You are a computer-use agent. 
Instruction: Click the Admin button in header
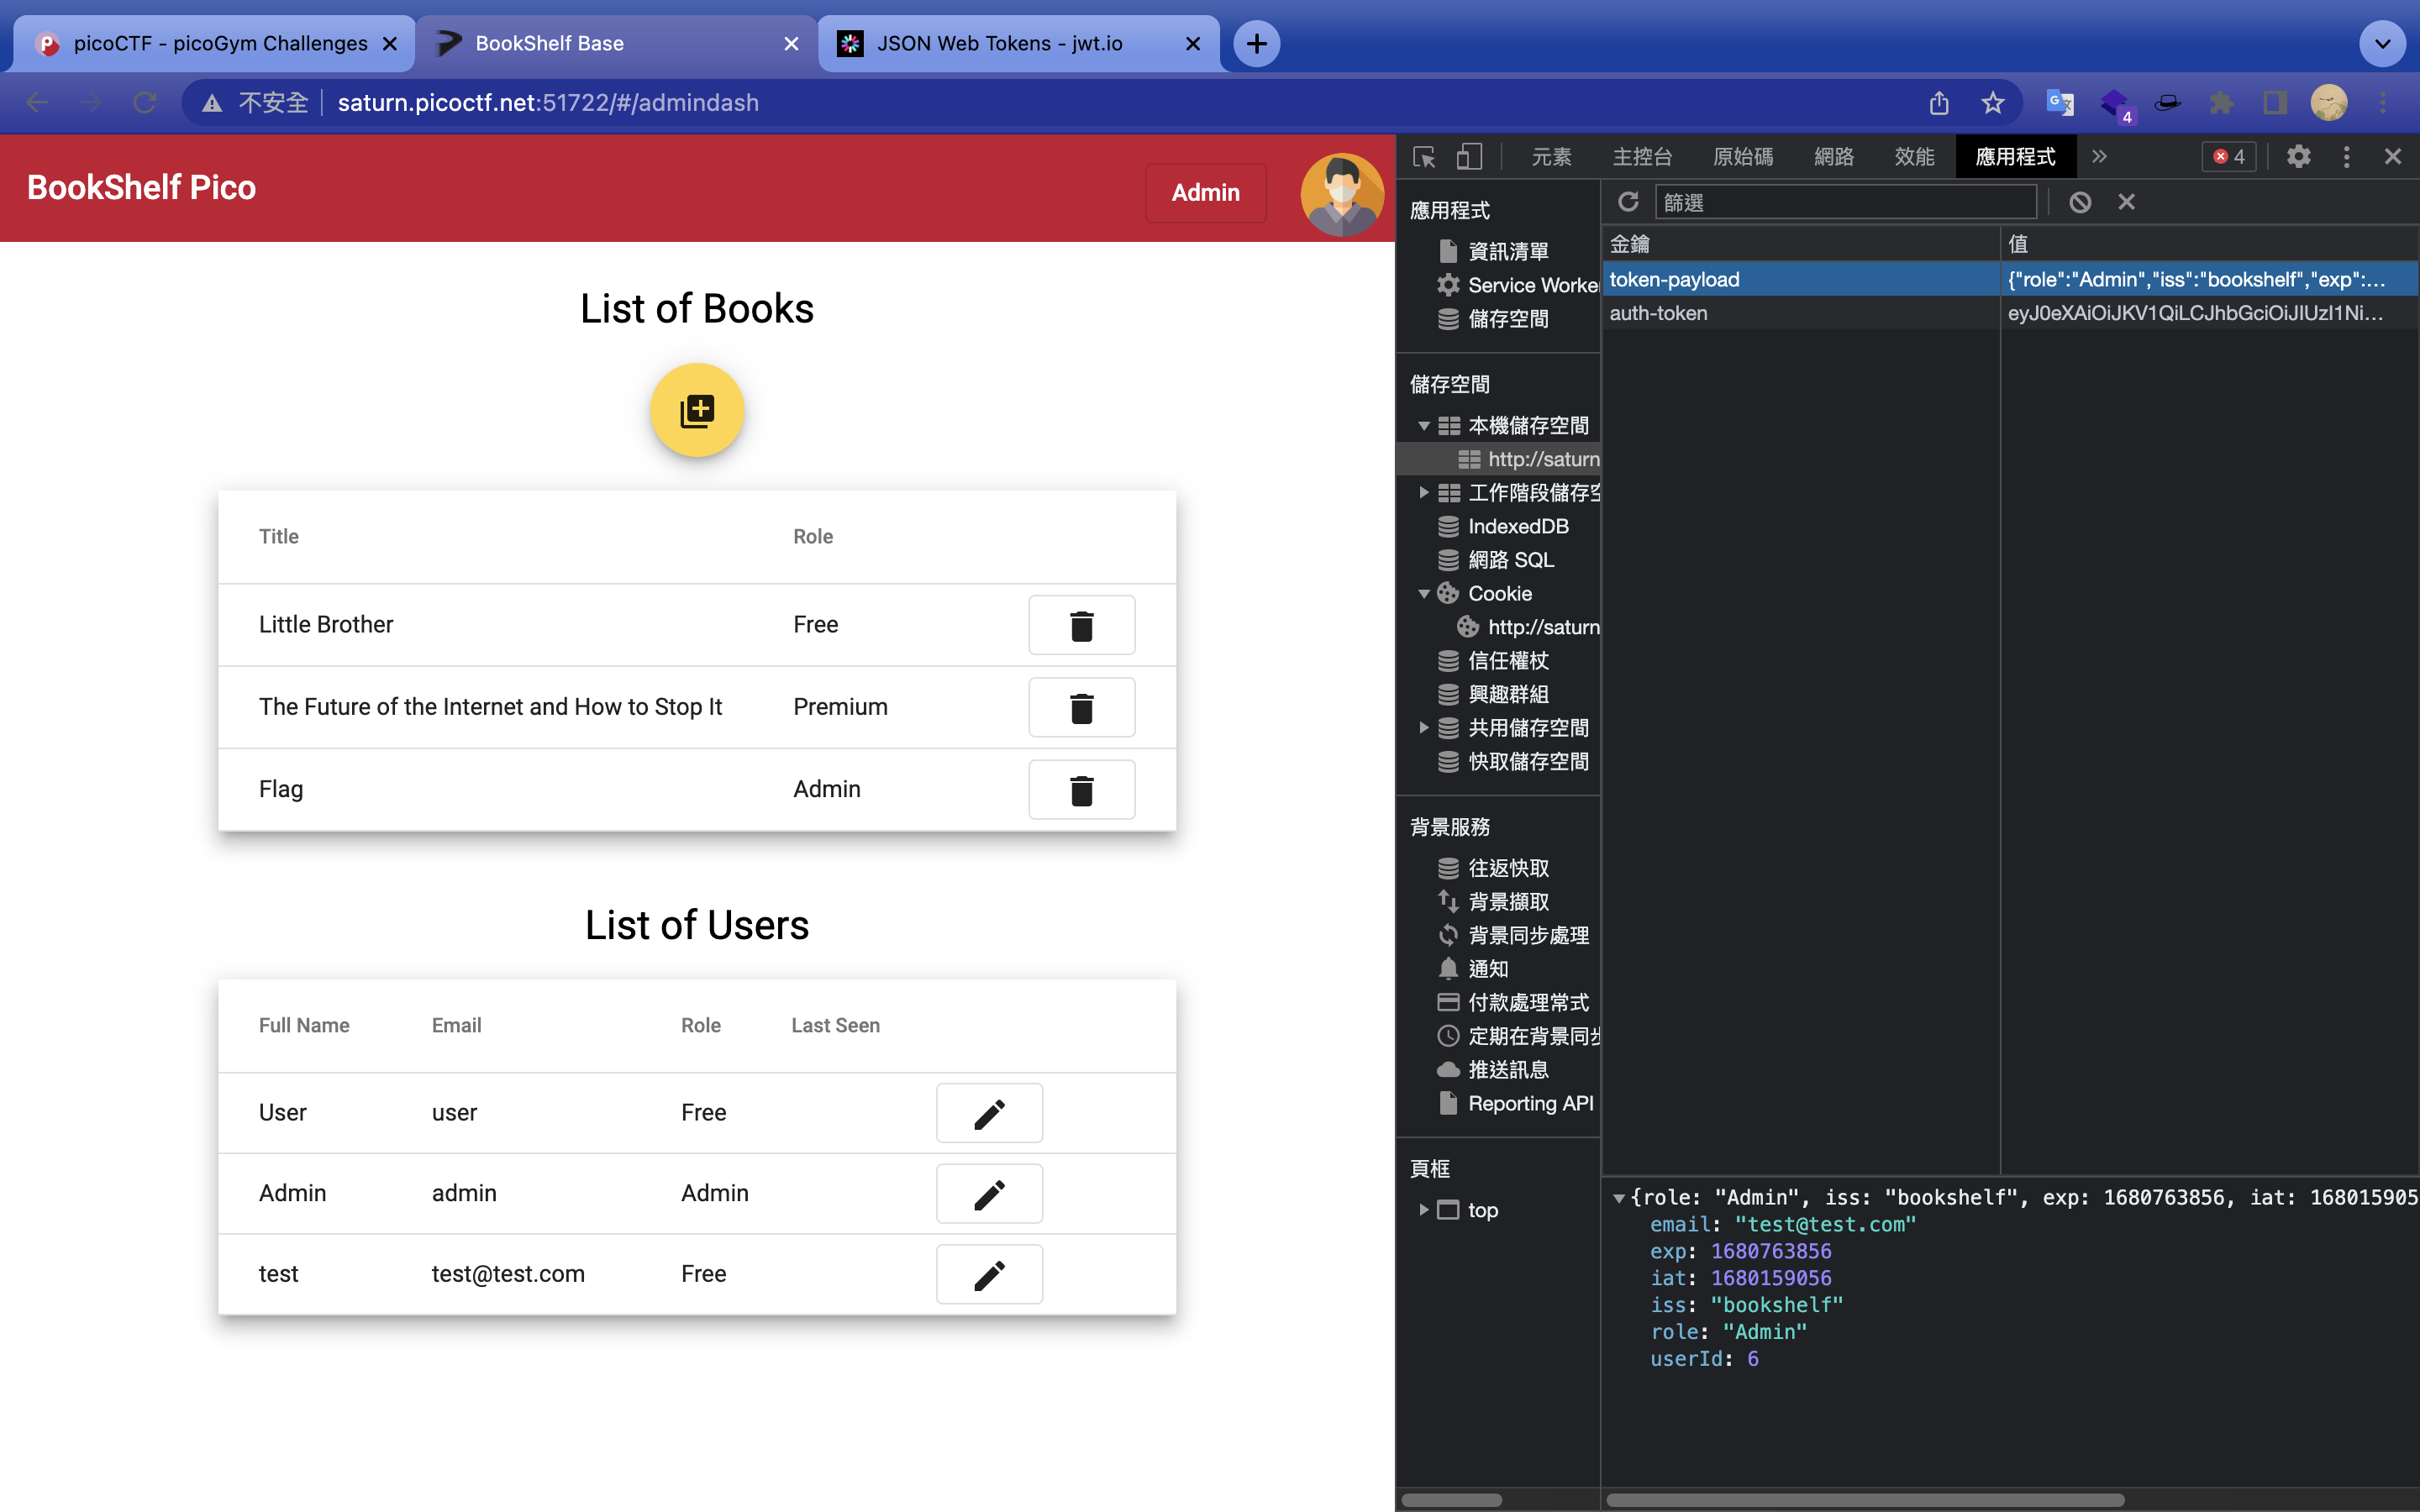1205,192
